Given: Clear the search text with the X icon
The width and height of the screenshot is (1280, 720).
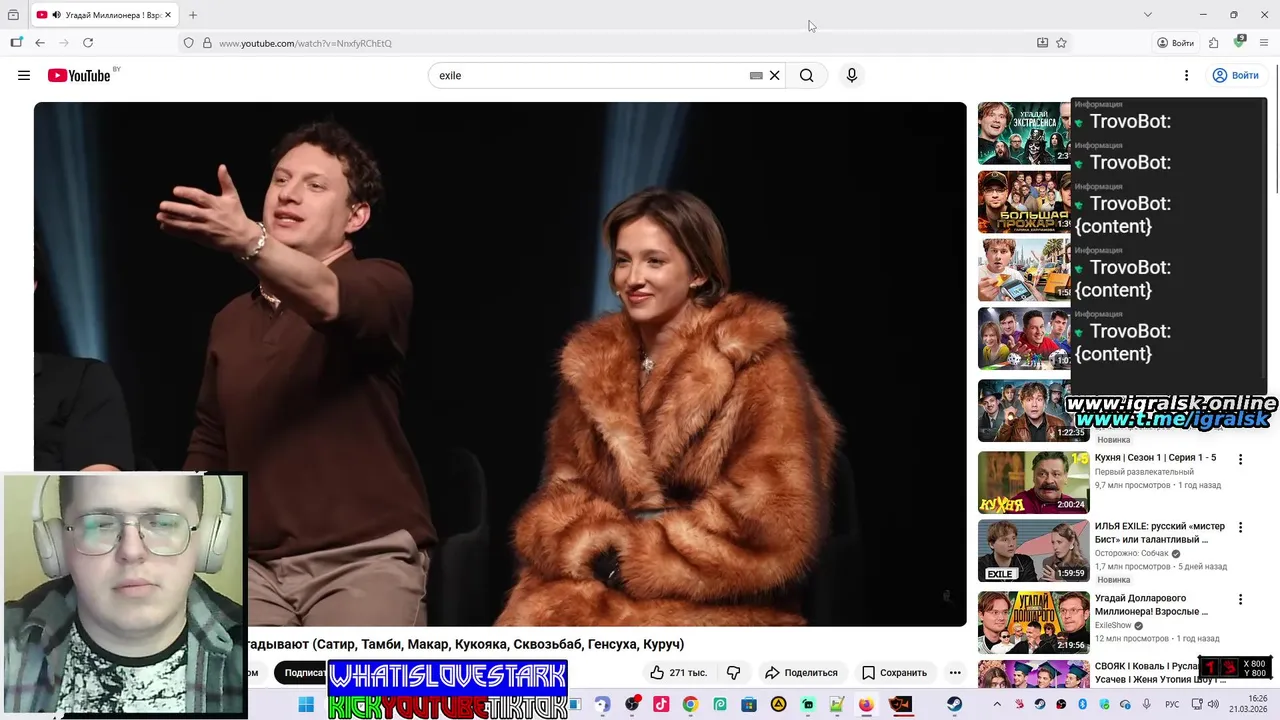Looking at the screenshot, I should [x=774, y=75].
